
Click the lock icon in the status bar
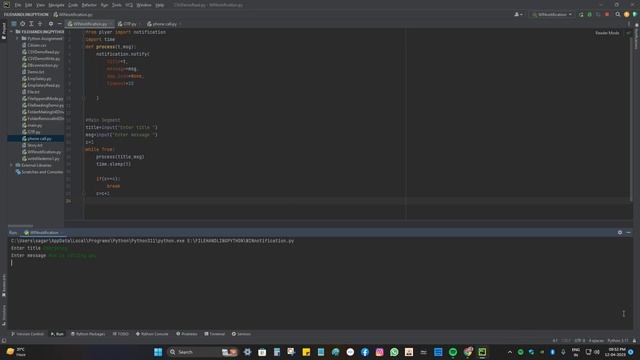pyautogui.click(x=634, y=340)
